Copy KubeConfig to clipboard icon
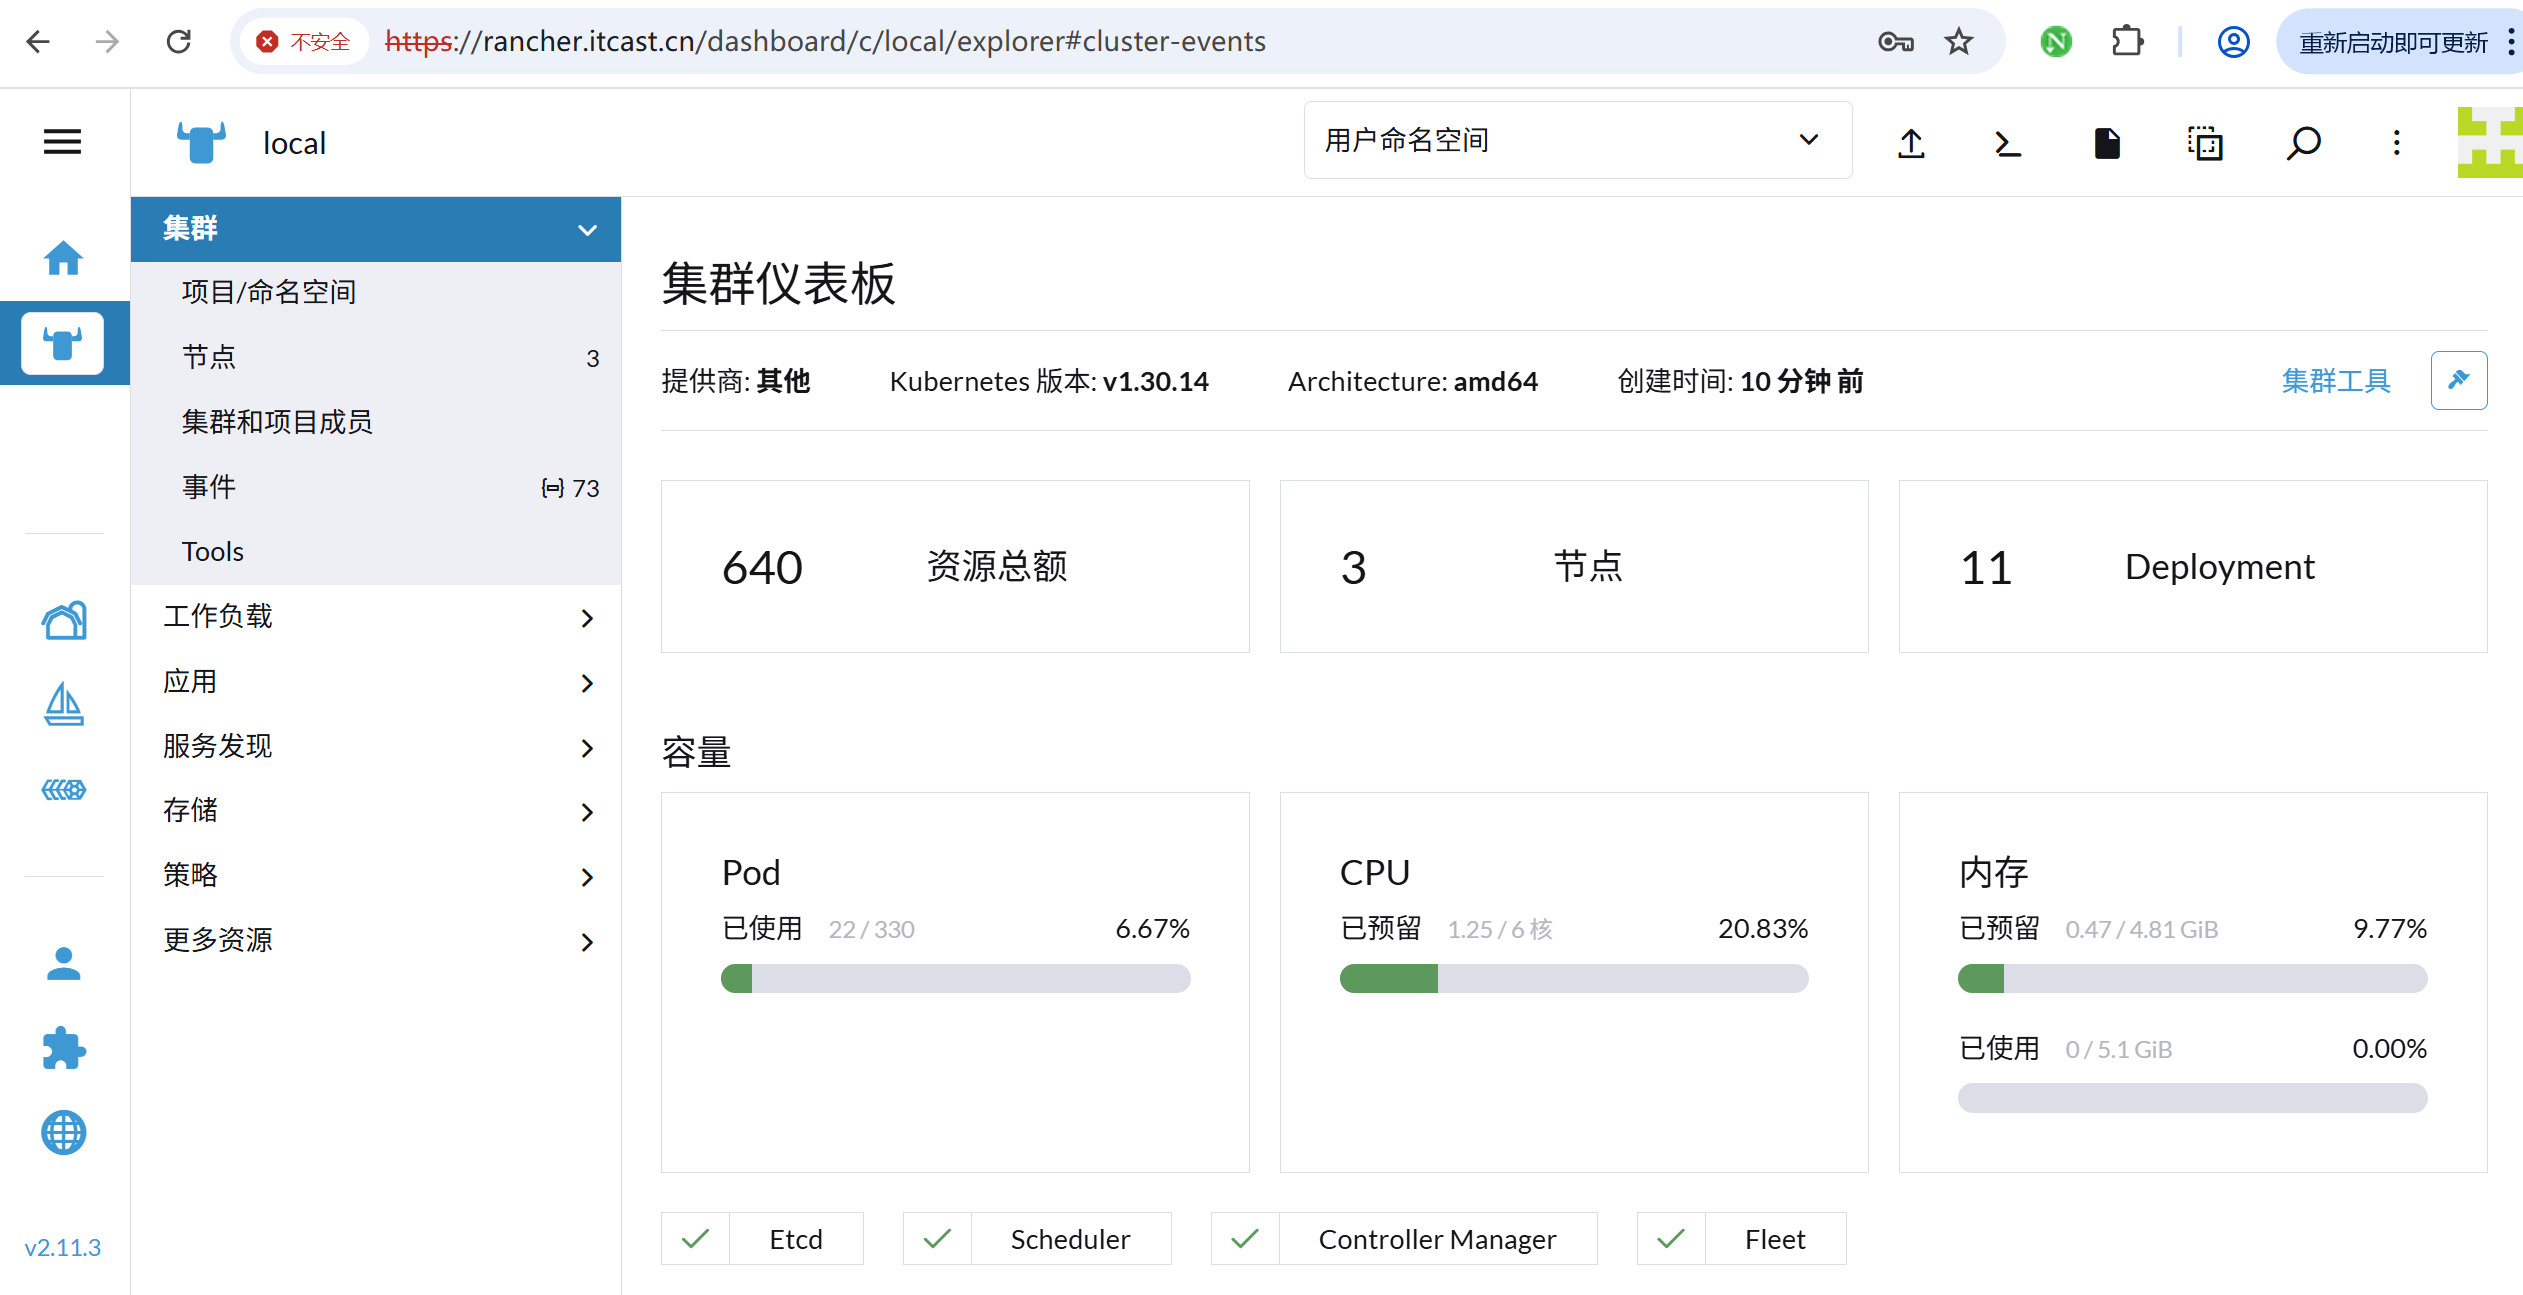Image resolution: width=2523 pixels, height=1295 pixels. pyautogui.click(x=2205, y=143)
